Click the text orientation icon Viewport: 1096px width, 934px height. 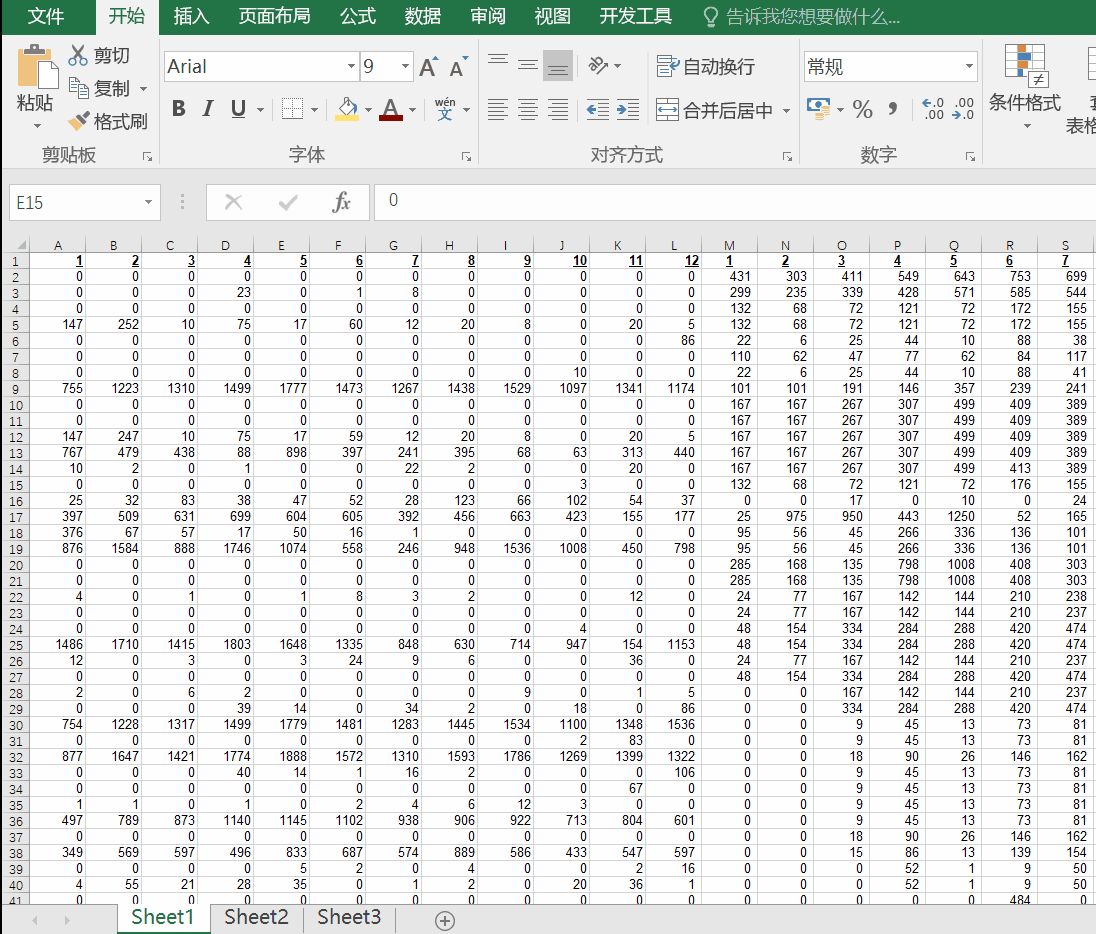pos(598,65)
